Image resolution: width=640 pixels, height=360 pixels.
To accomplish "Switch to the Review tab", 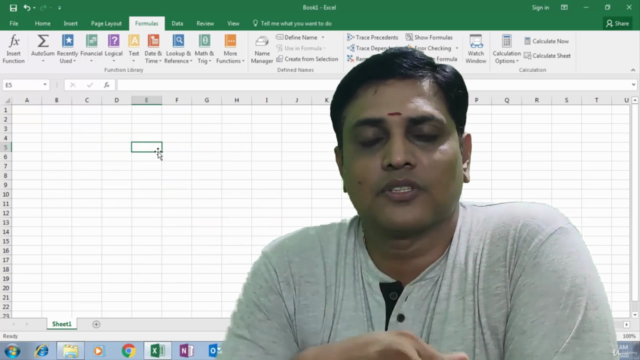I will point(205,23).
